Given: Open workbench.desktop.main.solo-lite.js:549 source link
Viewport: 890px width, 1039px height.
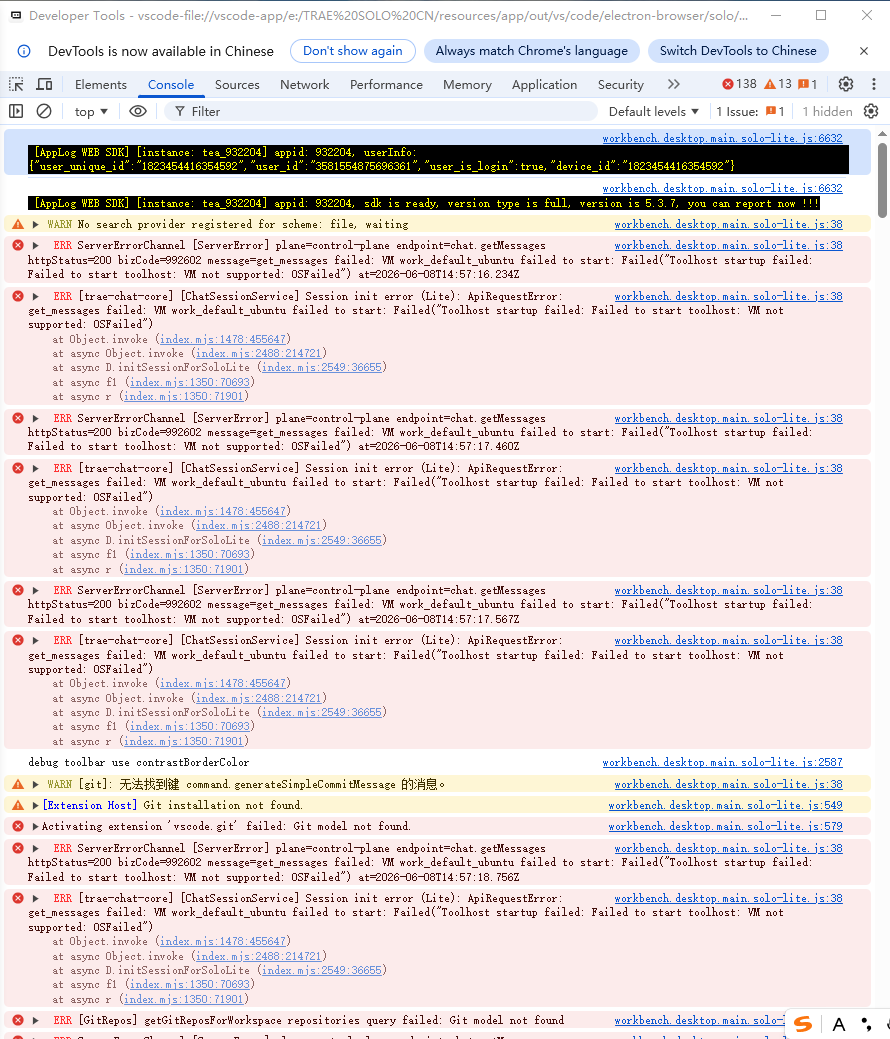Looking at the screenshot, I should tap(726, 806).
